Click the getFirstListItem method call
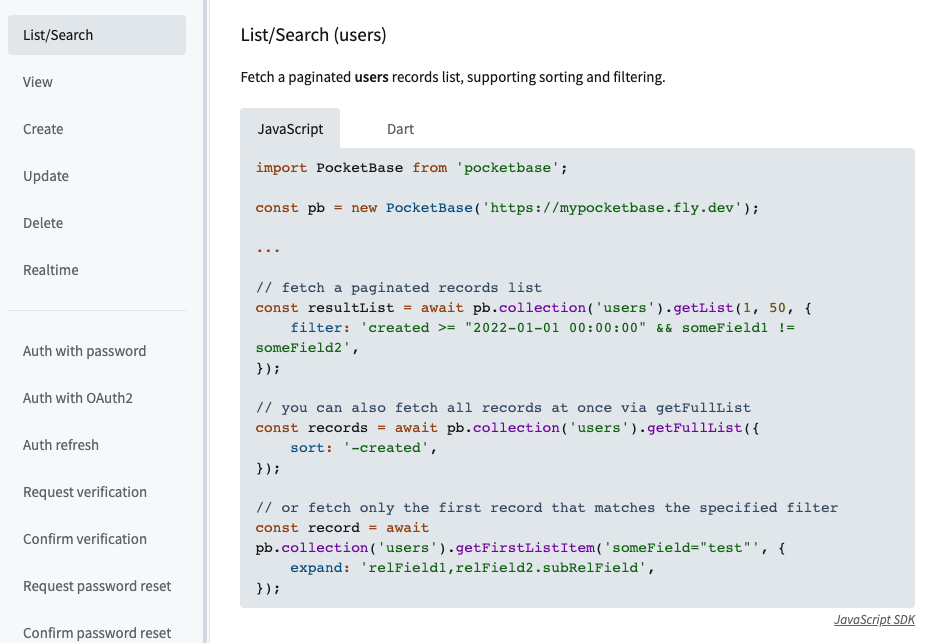Image resolution: width=939 pixels, height=643 pixels. click(525, 548)
